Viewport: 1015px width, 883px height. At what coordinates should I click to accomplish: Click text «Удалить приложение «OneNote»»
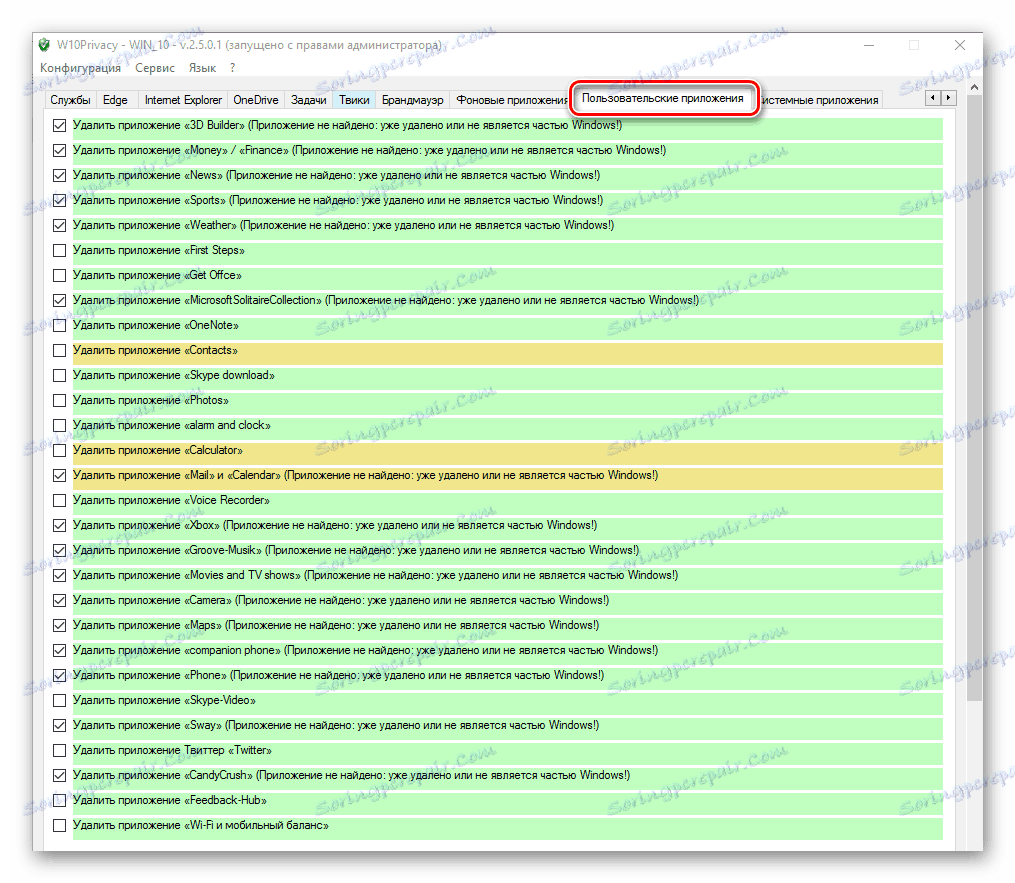tap(155, 325)
